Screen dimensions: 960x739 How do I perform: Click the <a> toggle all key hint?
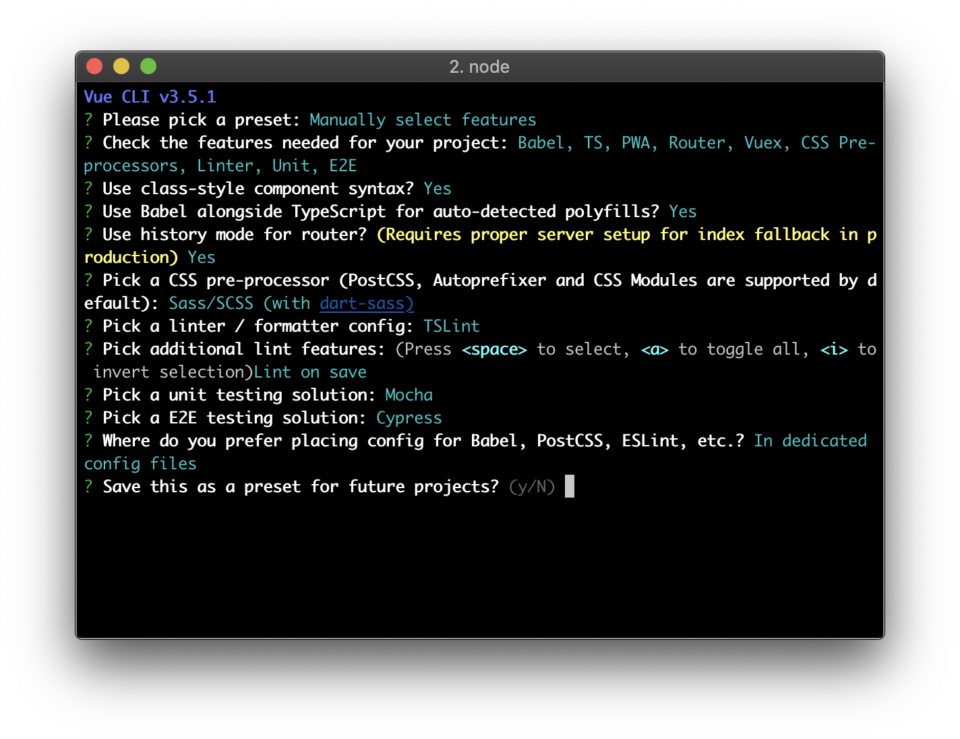click(x=654, y=349)
